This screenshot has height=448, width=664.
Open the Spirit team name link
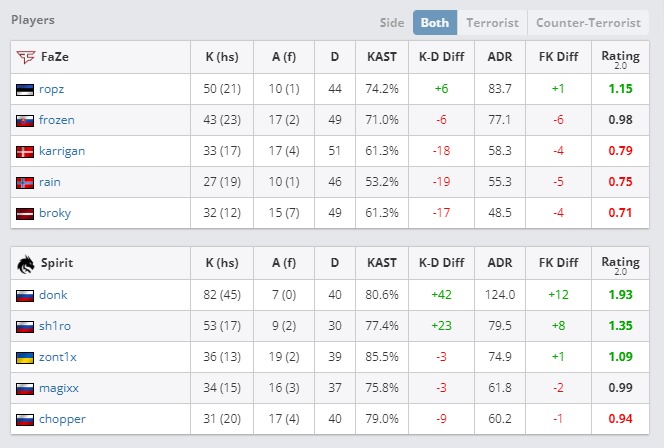56,263
